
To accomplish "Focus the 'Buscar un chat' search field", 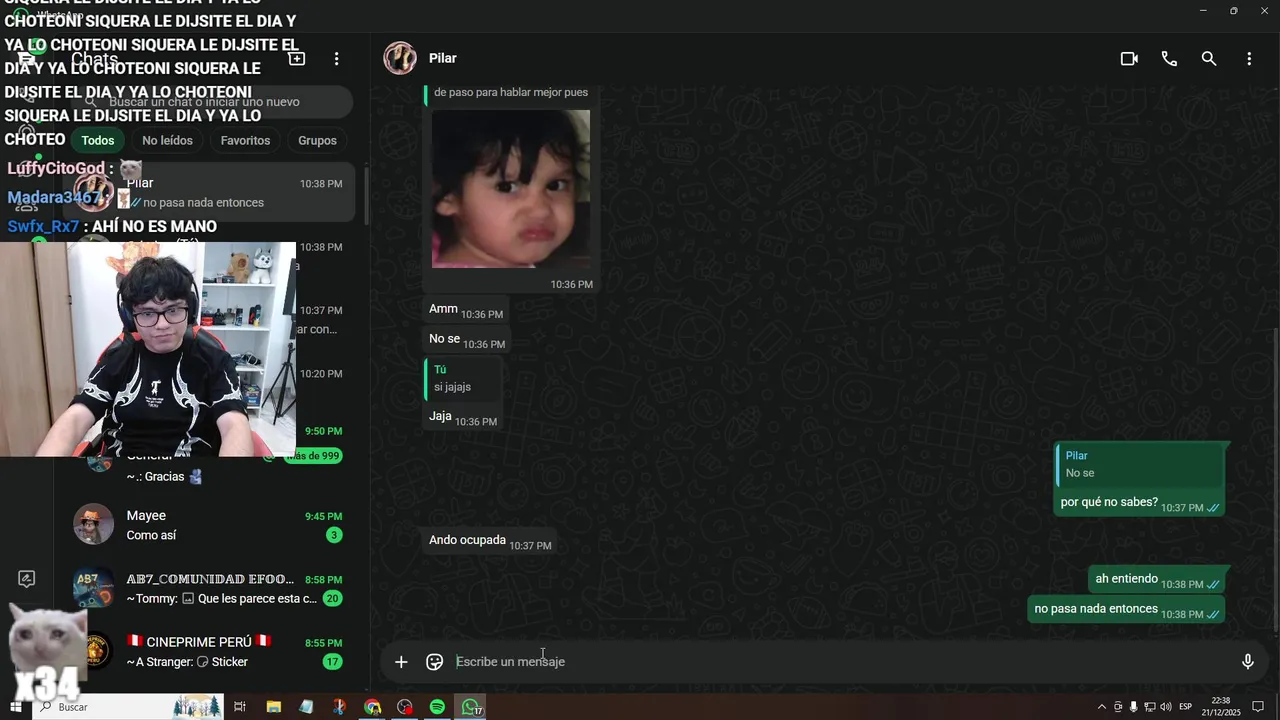I will pyautogui.click(x=212, y=102).
